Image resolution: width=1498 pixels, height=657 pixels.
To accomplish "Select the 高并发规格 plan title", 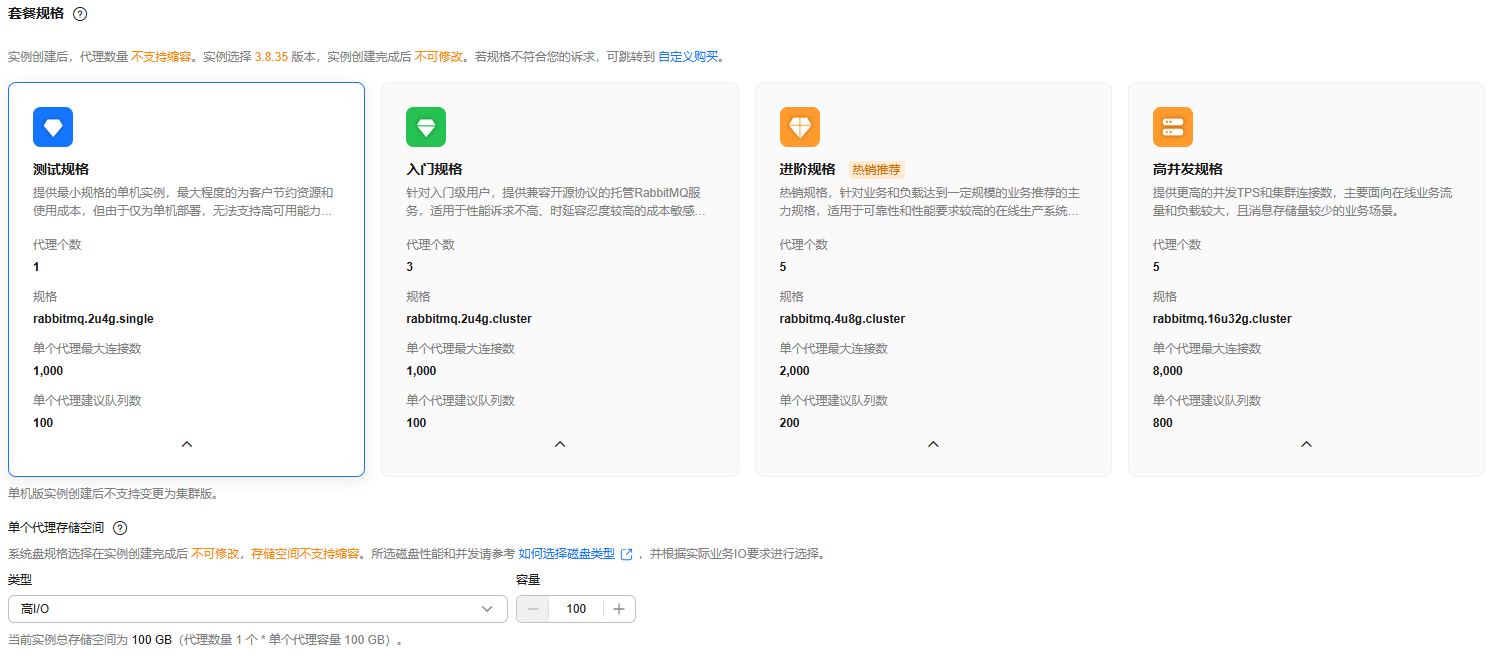I will pyautogui.click(x=1188, y=170).
